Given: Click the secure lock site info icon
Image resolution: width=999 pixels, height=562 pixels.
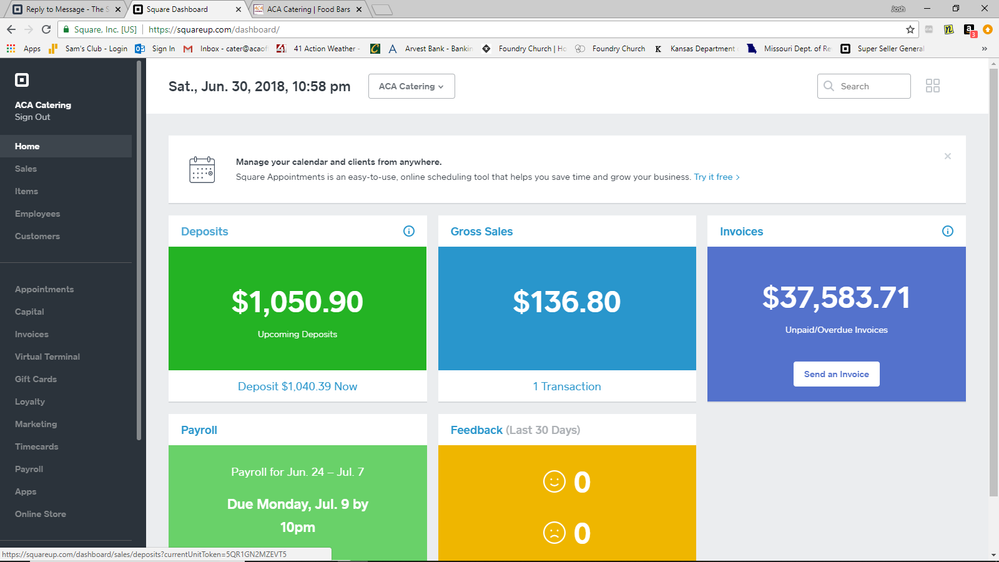Looking at the screenshot, I should (x=66, y=29).
